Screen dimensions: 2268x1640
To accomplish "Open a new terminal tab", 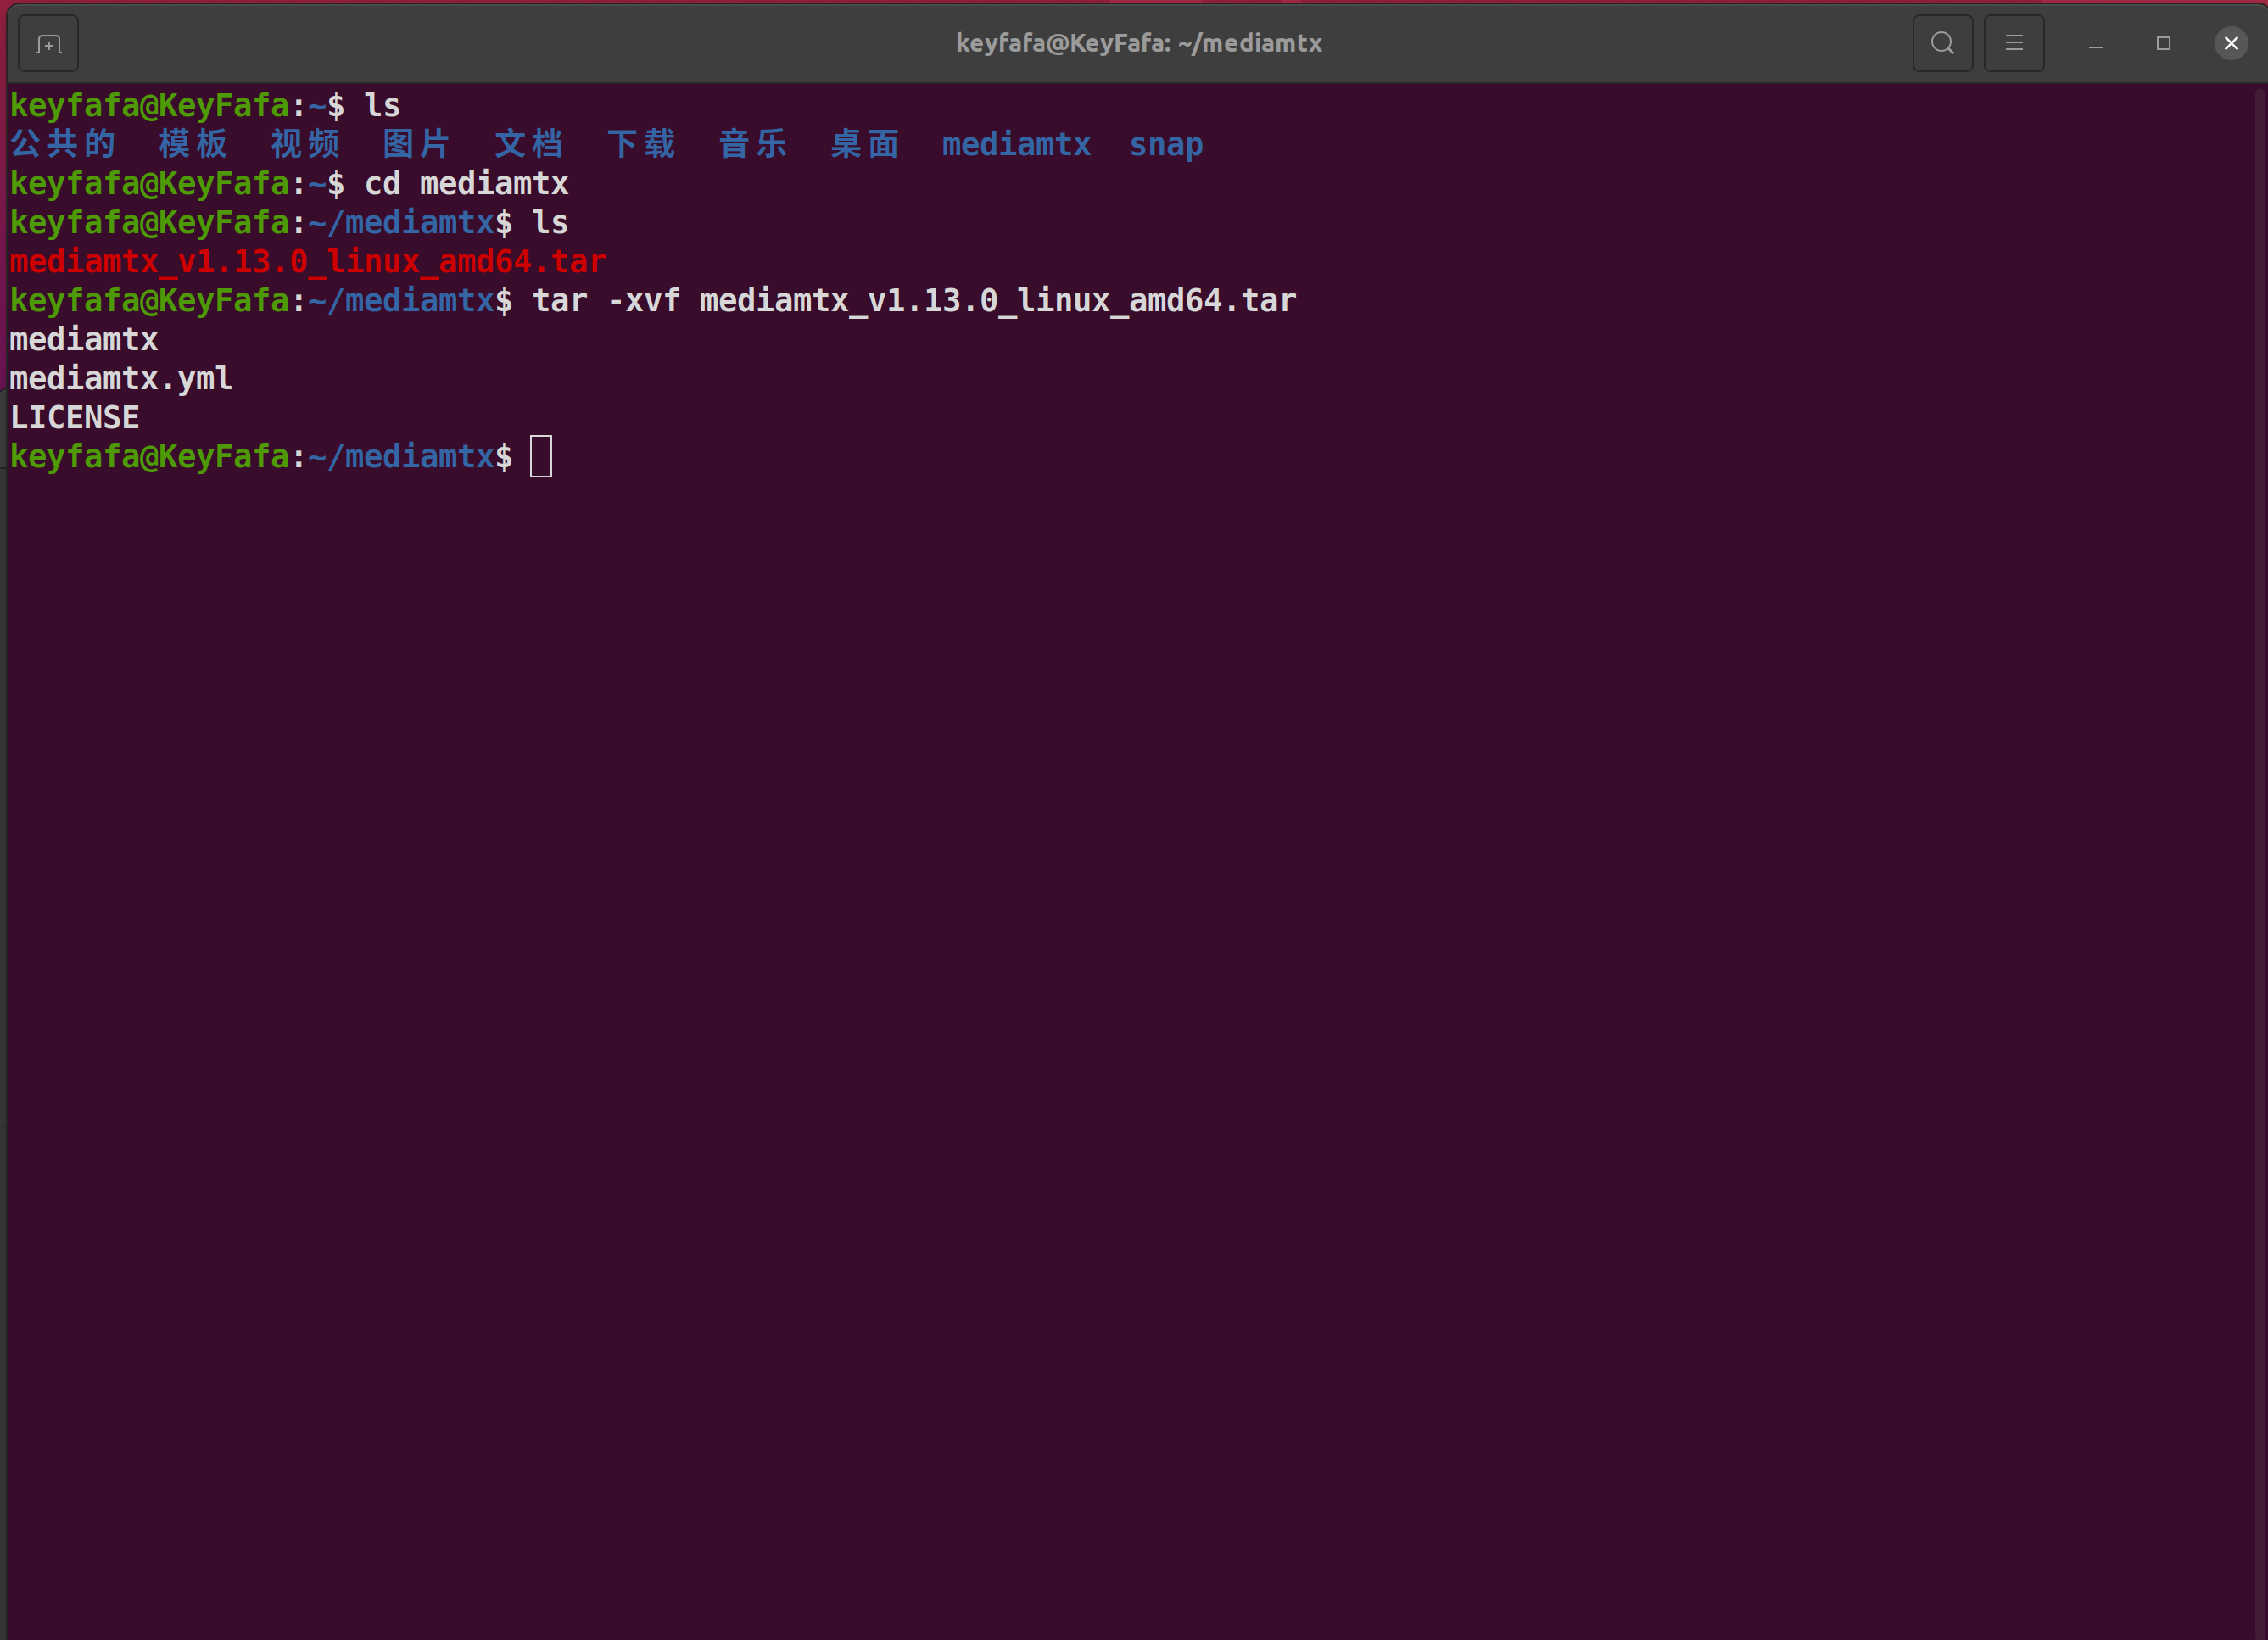I will [47, 43].
